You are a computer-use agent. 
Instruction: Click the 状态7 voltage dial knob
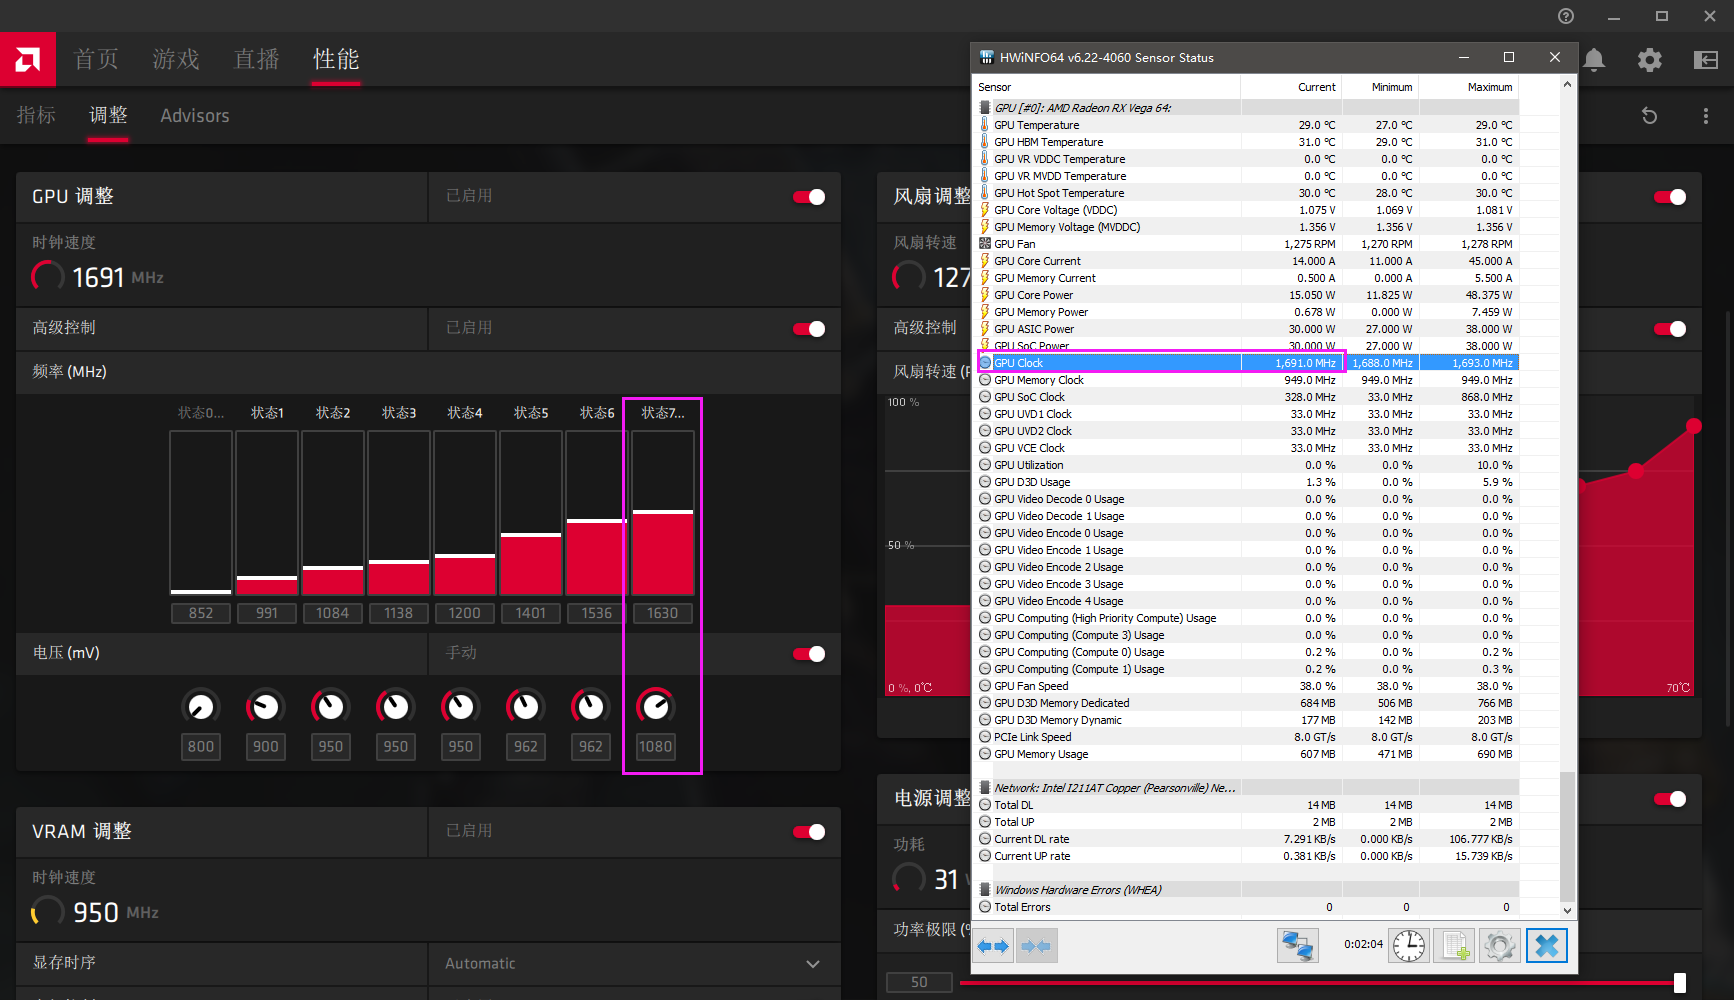[655, 707]
